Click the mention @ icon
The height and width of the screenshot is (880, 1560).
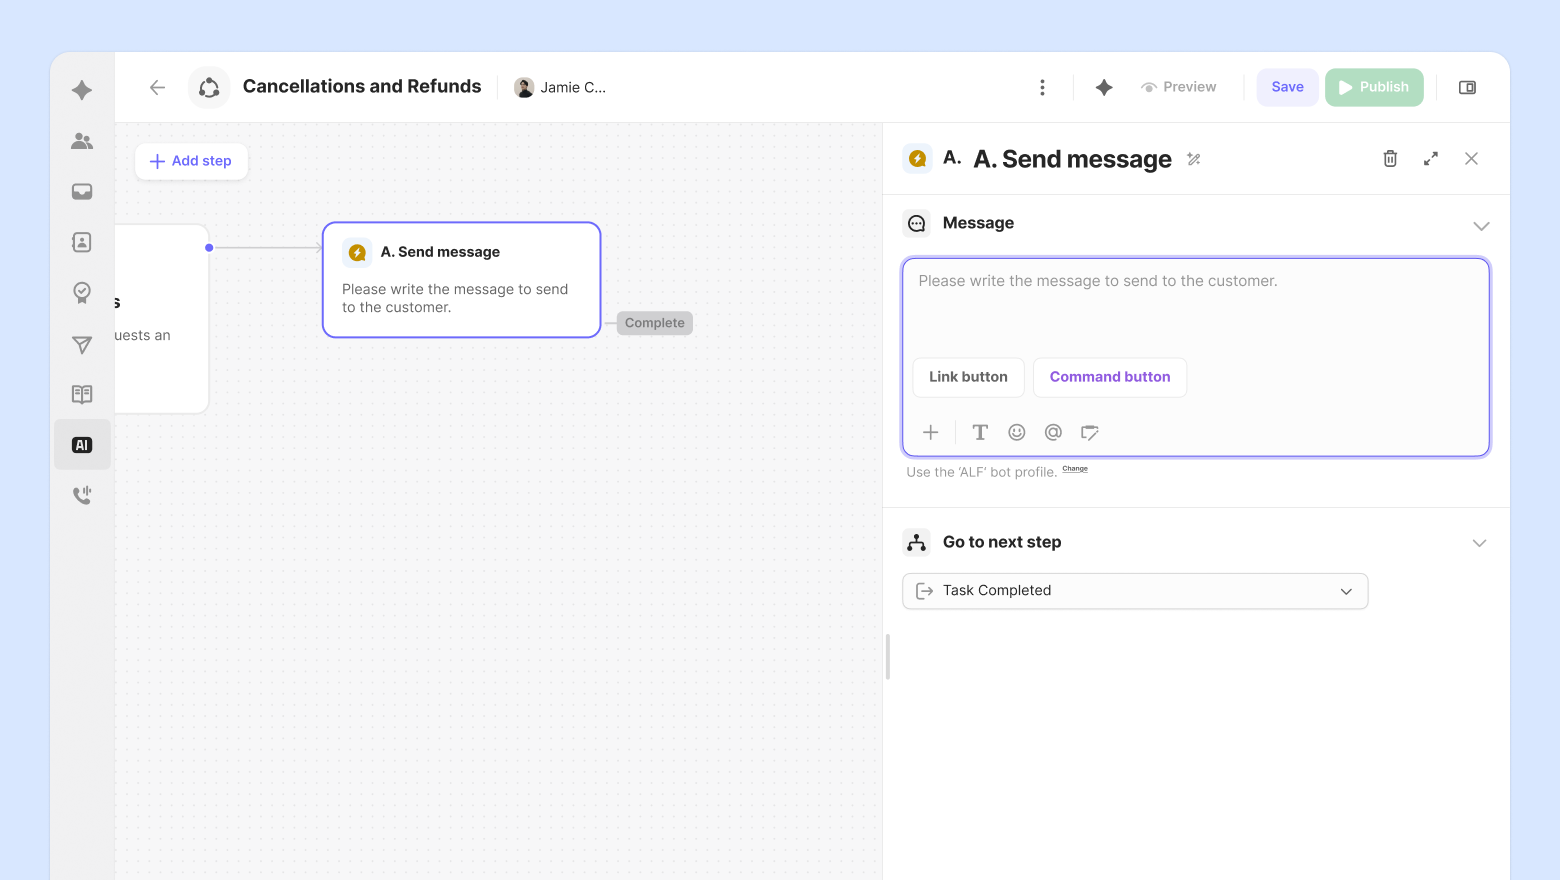point(1053,432)
